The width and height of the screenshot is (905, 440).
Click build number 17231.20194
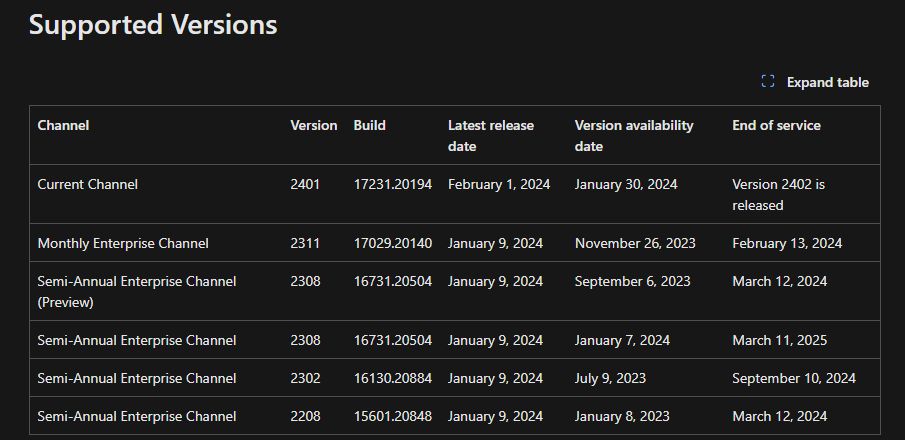click(x=393, y=184)
